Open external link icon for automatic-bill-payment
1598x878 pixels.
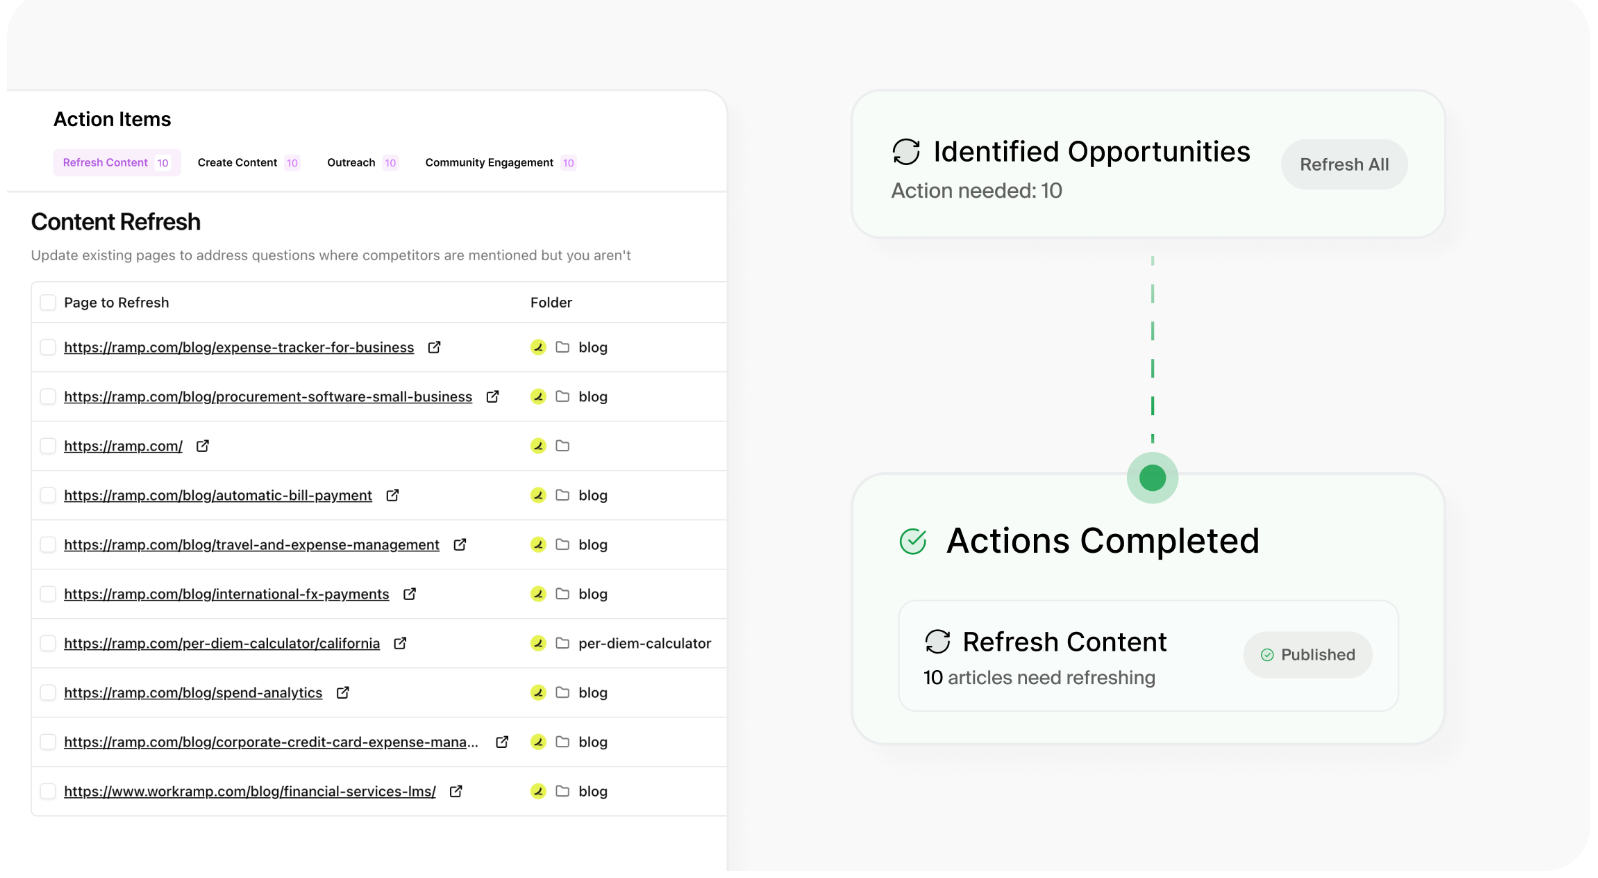pyautogui.click(x=392, y=495)
